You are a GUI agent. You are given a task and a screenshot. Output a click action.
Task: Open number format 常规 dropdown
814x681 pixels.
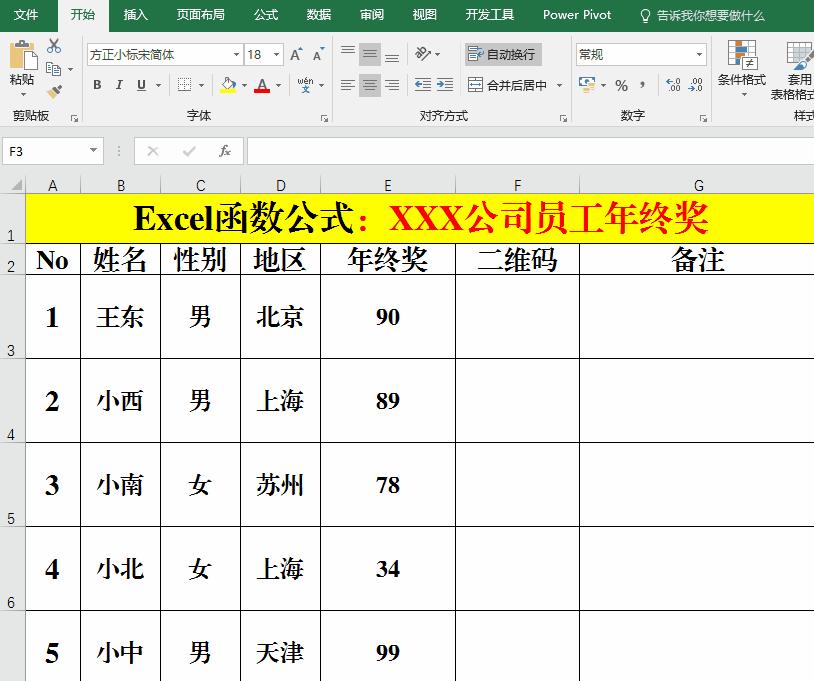pos(699,55)
